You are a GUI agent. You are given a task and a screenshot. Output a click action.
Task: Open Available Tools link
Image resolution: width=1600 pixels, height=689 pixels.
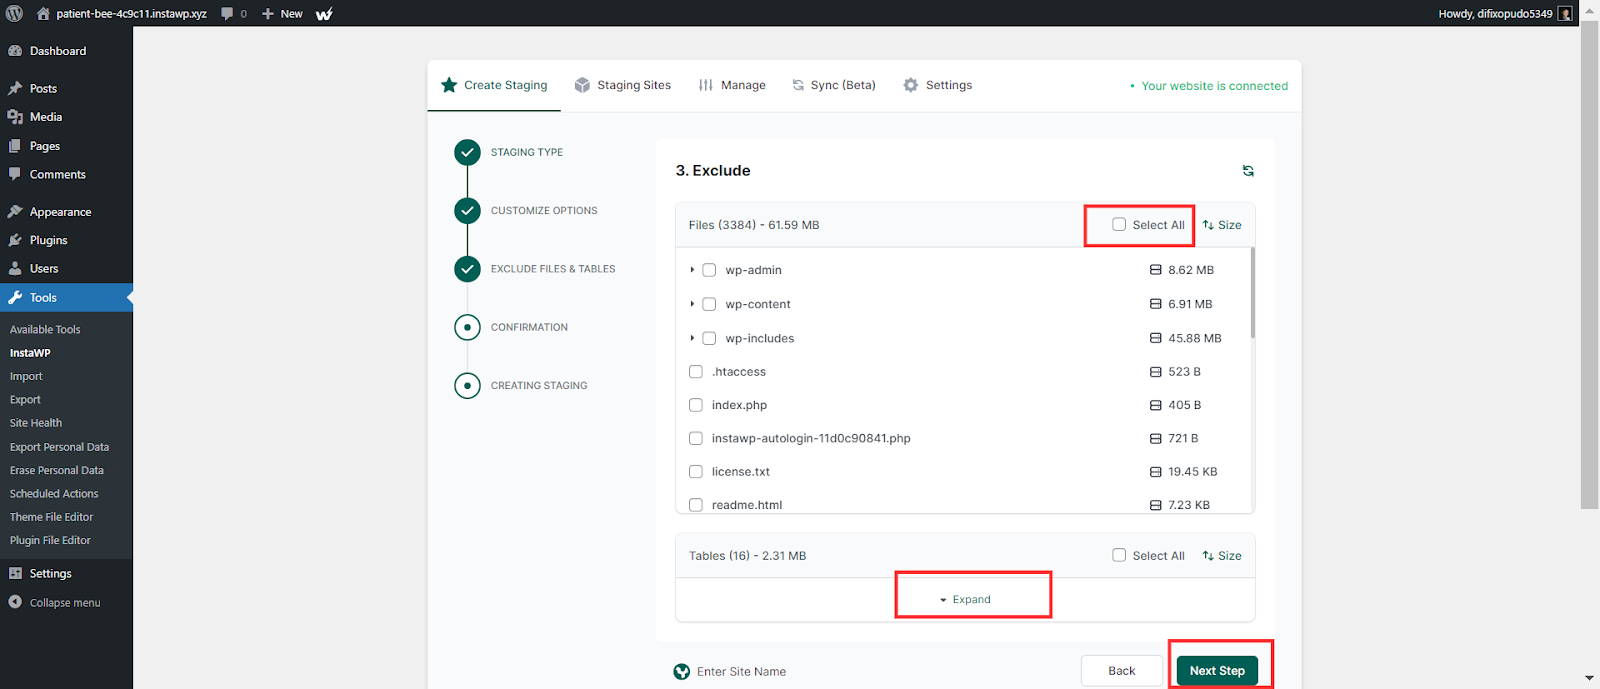click(45, 329)
